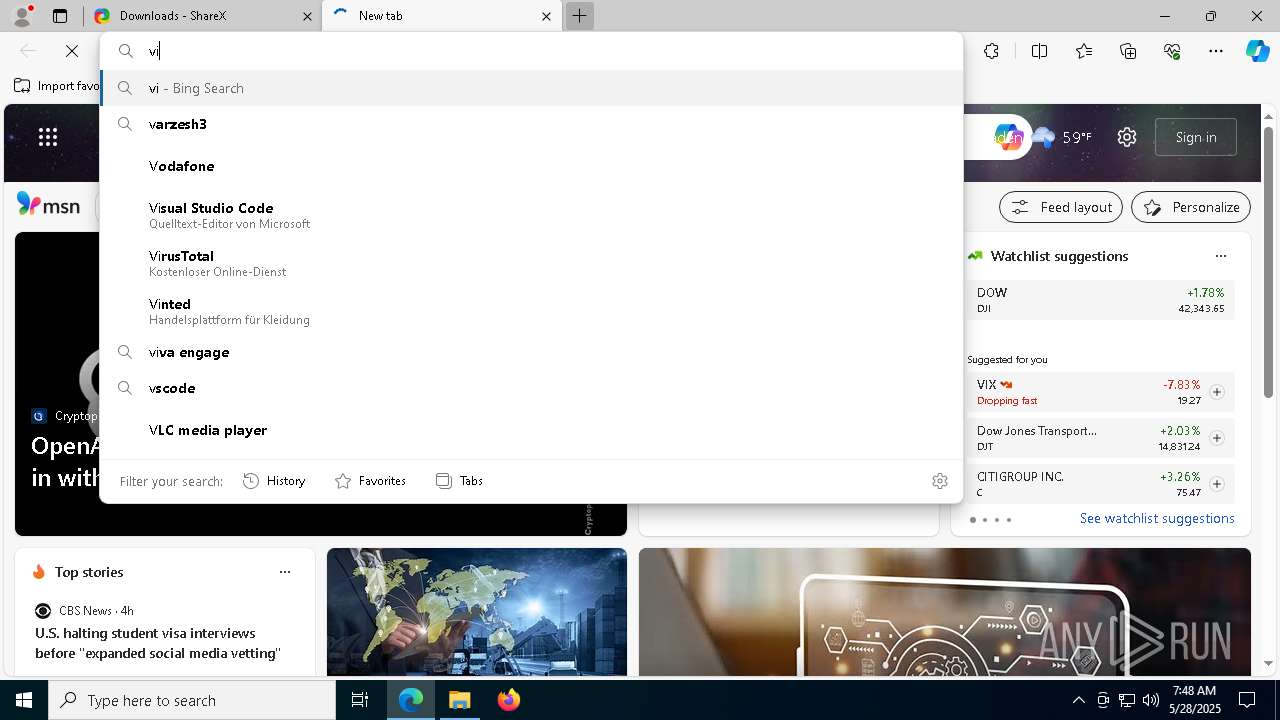Screen dimensions: 1280x720
Task: Open File Explorer from the taskbar
Action: click(x=460, y=700)
